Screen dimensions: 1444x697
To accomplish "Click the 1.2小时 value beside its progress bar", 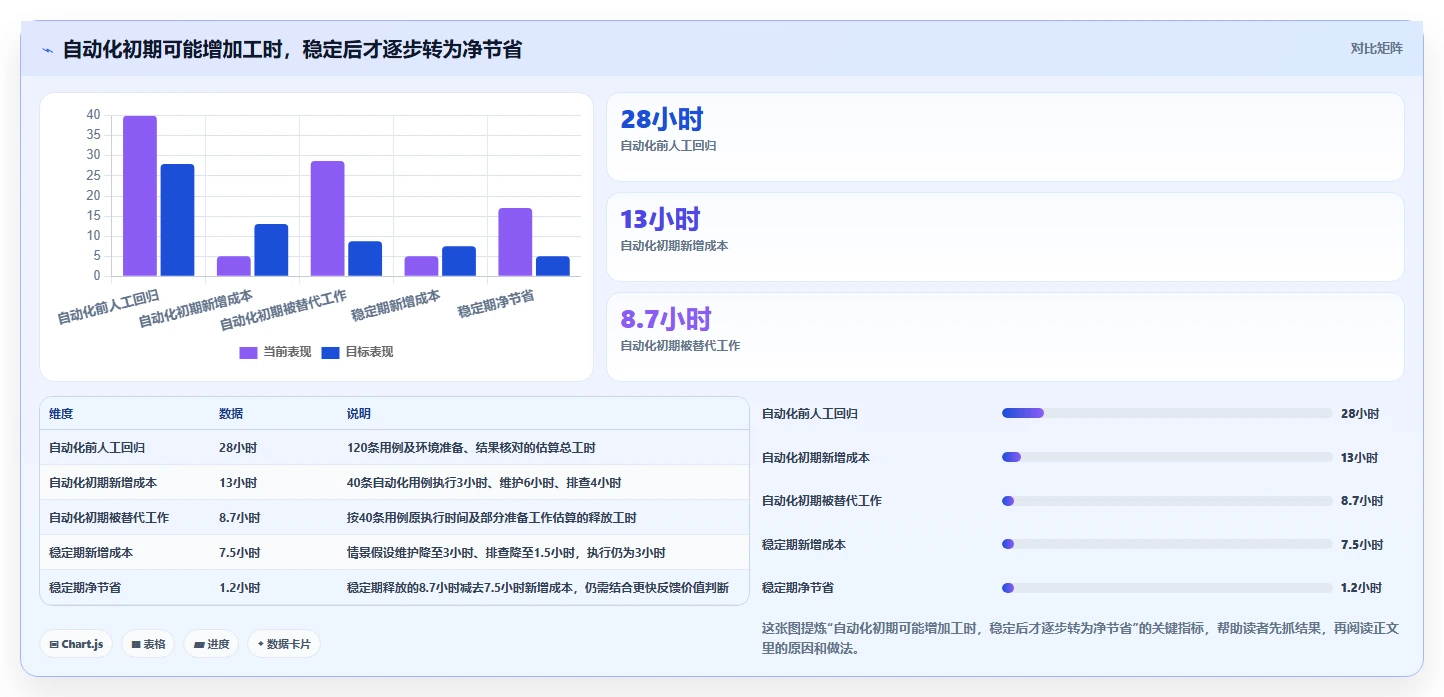I will click(x=1362, y=588).
